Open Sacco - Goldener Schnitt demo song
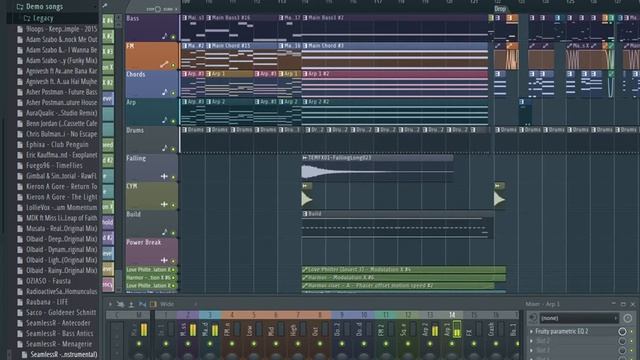Viewport: 640px width, 360px height. [61, 312]
